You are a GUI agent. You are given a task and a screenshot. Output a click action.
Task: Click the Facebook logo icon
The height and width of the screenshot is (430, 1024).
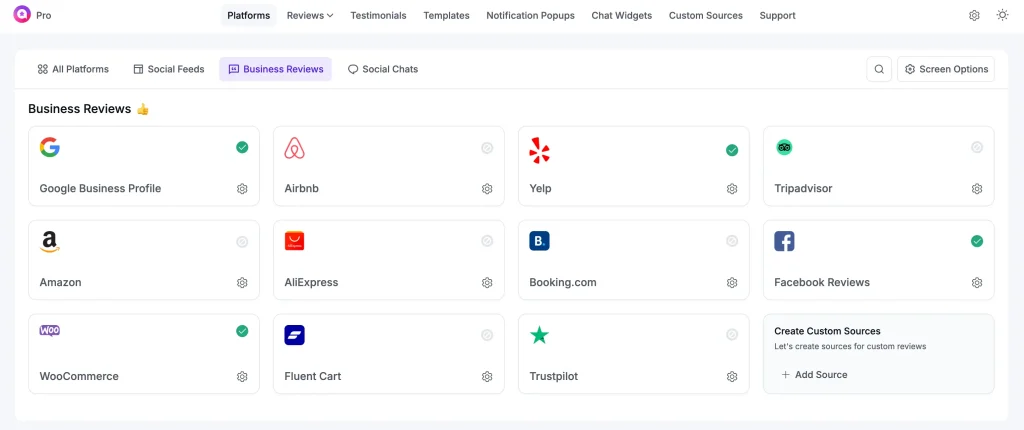[x=784, y=241]
